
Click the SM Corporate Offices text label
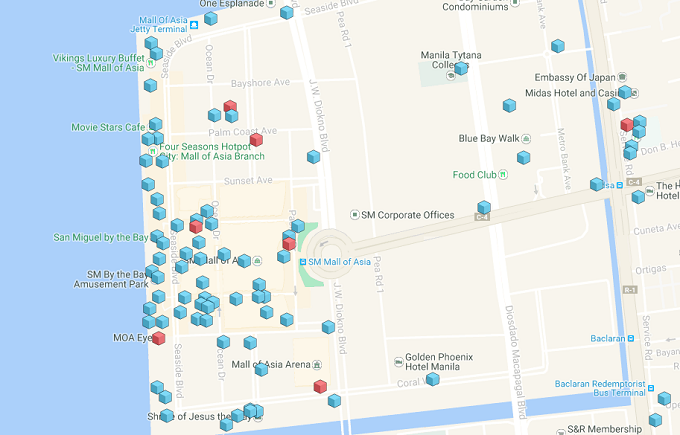(408, 215)
